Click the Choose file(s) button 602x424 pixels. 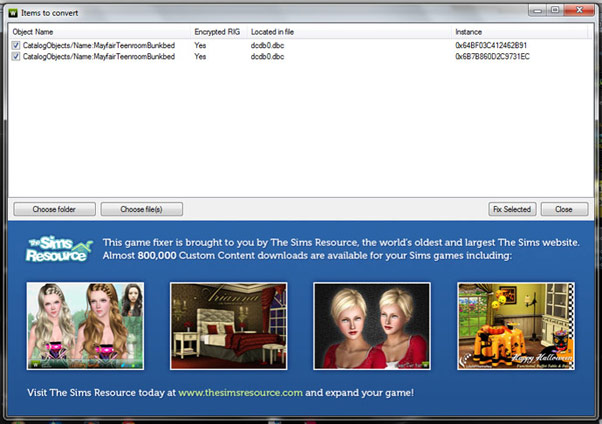point(141,209)
